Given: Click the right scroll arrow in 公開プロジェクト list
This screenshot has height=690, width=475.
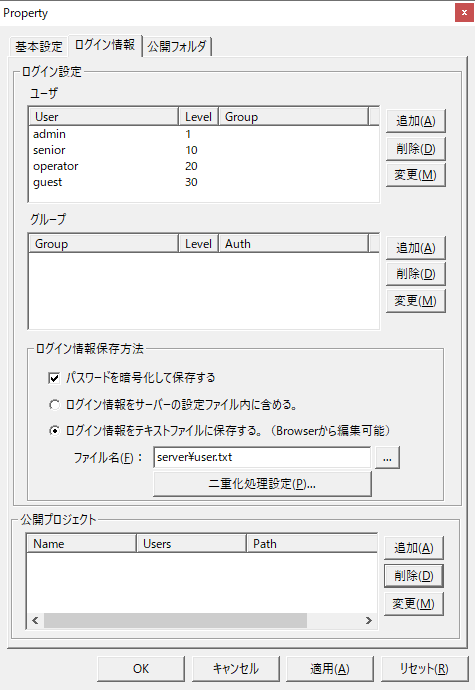Looking at the screenshot, I should 369,620.
